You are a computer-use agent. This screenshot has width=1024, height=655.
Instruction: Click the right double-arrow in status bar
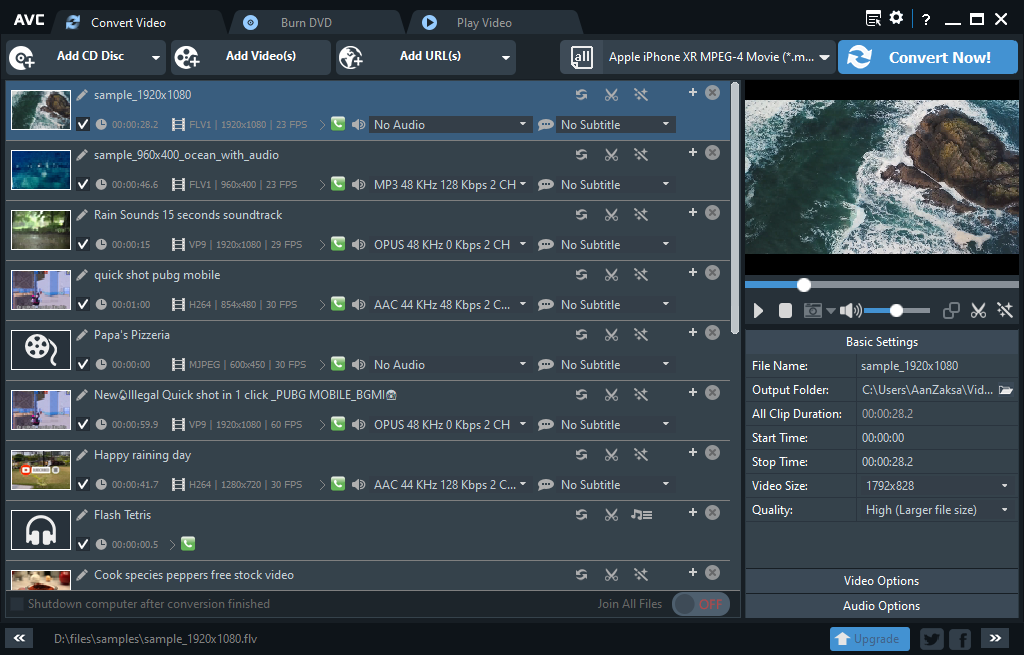click(x=995, y=638)
